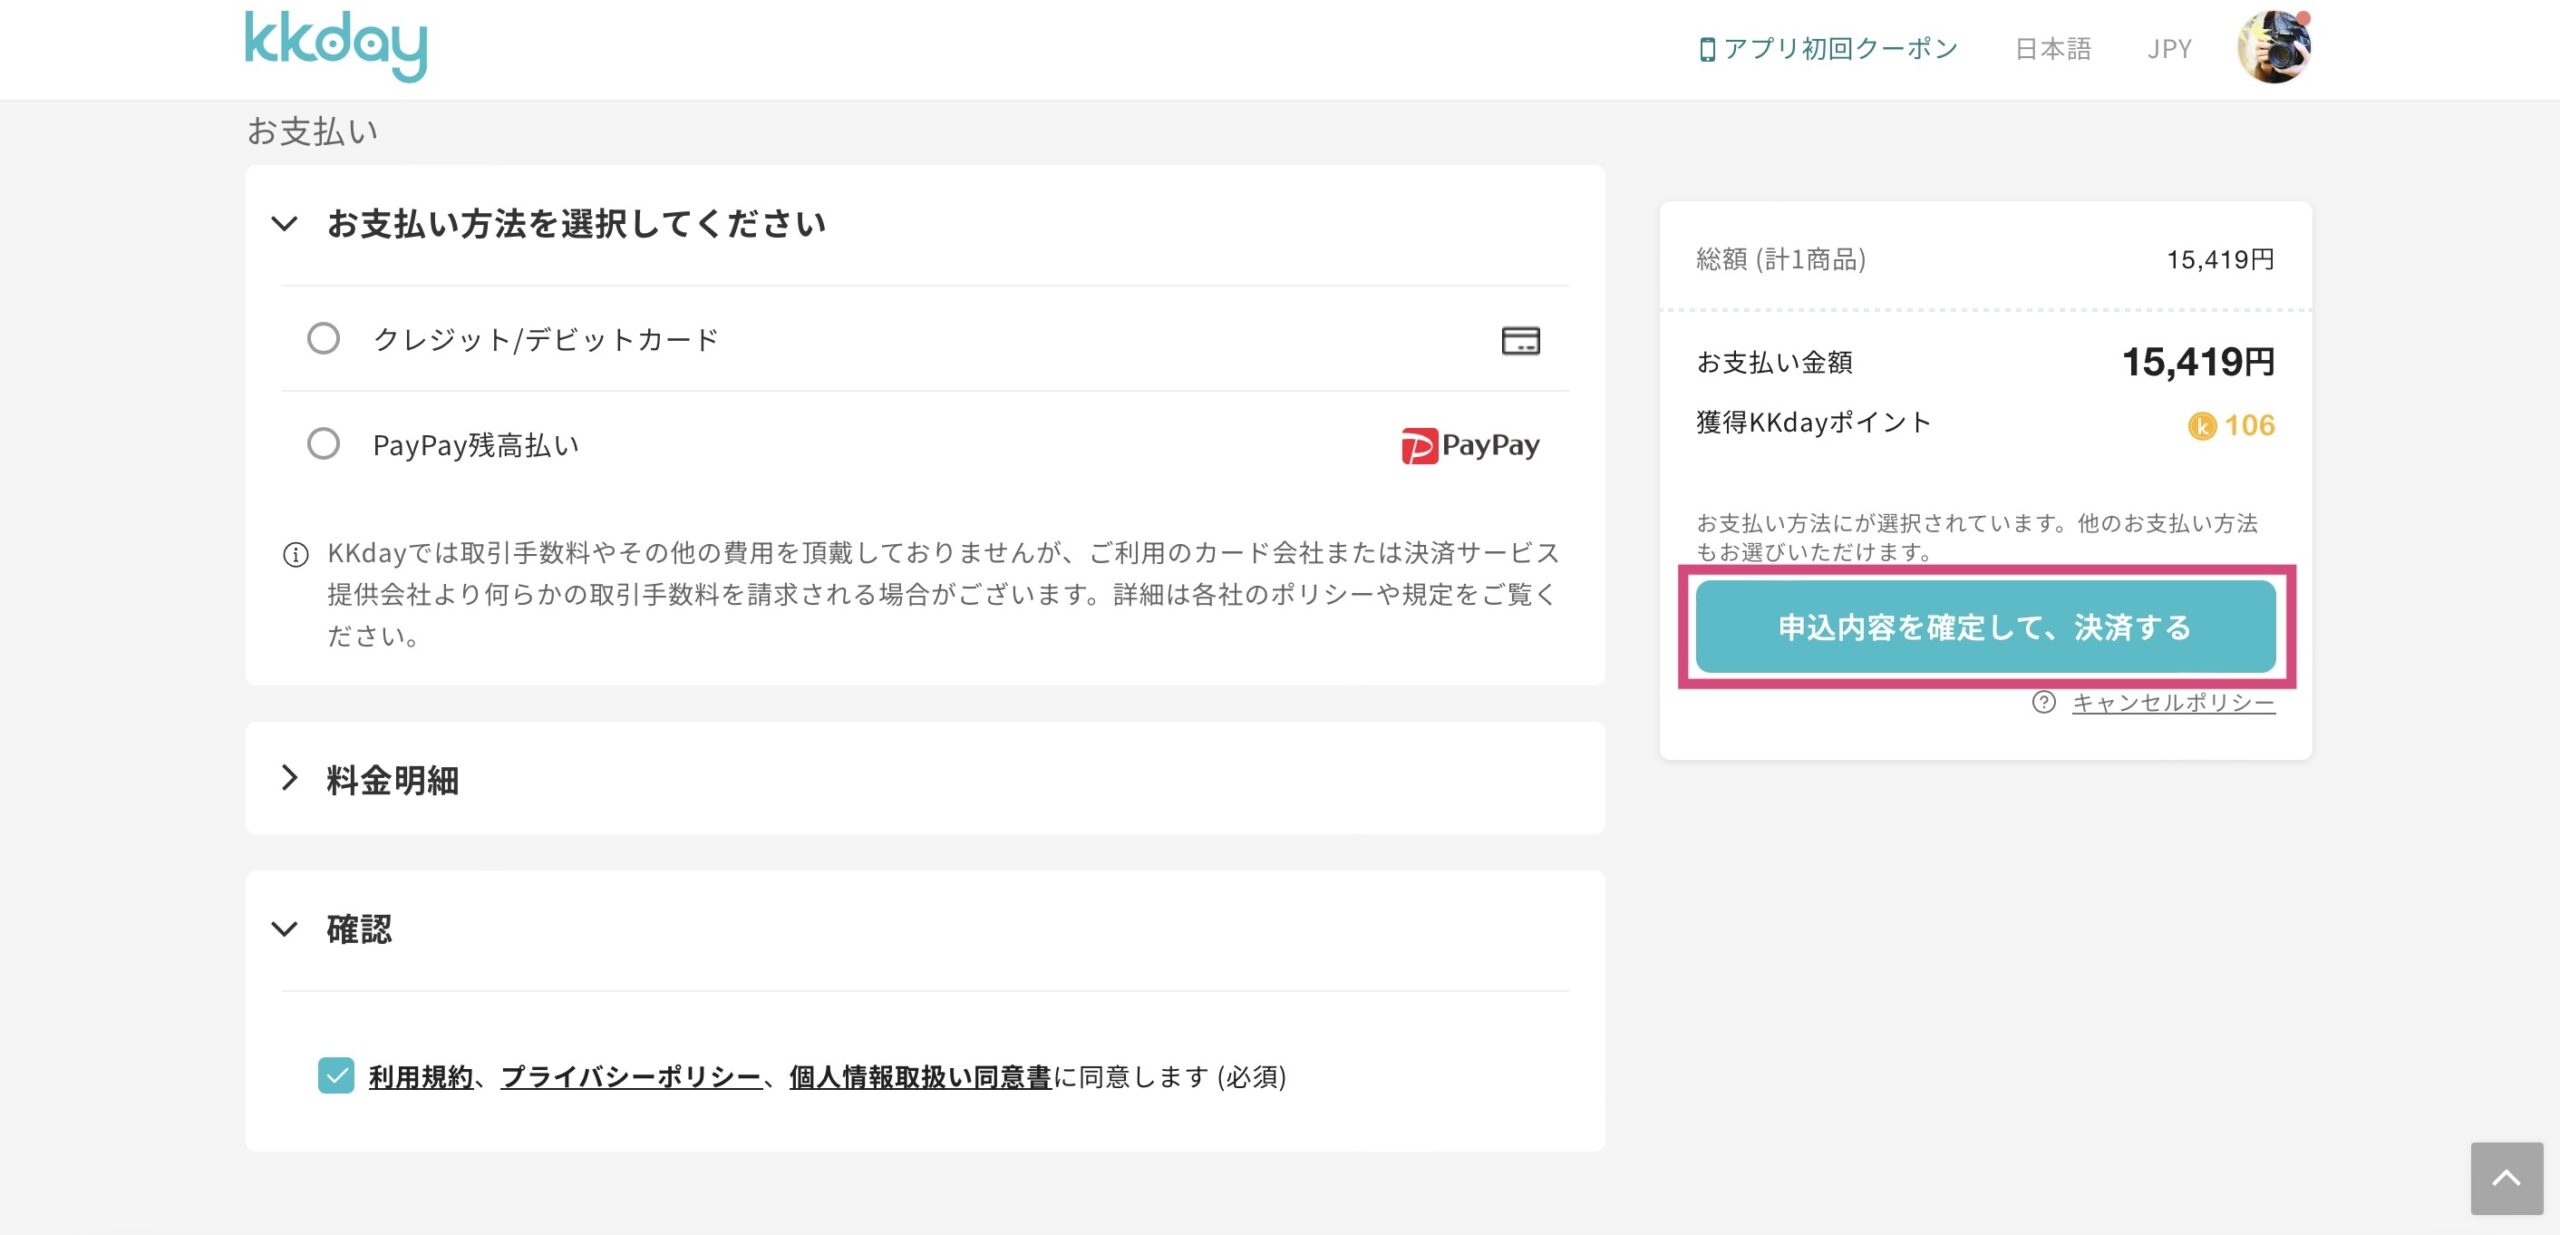Click the KKday logo

pyautogui.click(x=336, y=45)
